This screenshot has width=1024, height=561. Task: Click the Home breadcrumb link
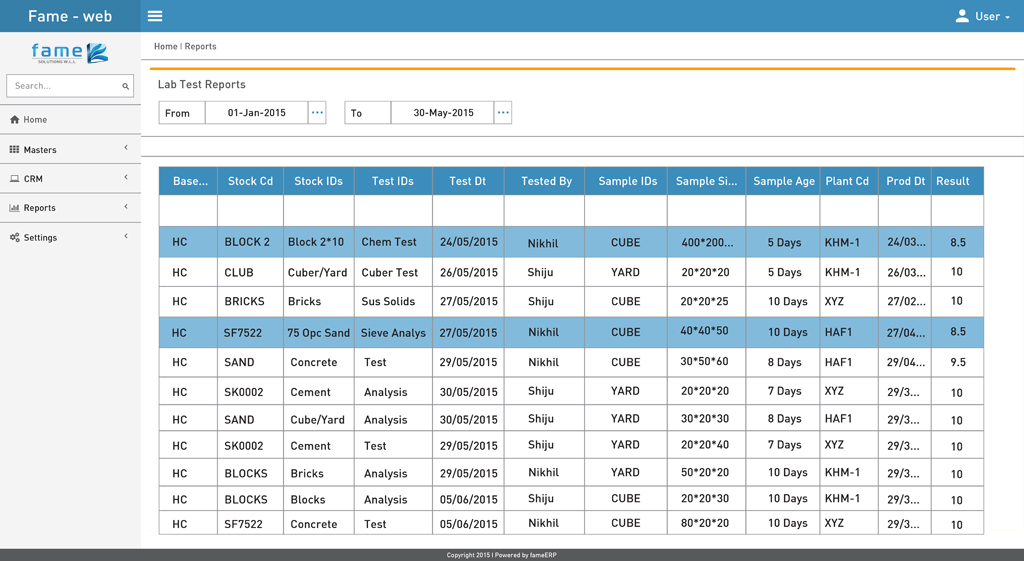point(165,46)
